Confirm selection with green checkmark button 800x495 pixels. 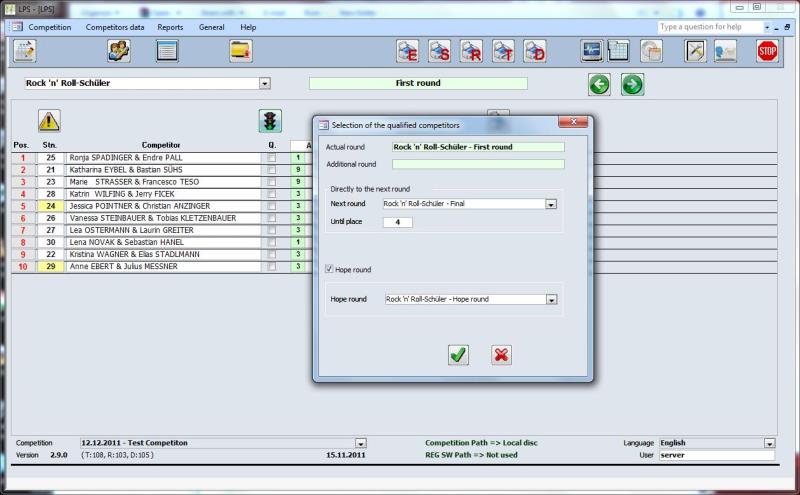(x=458, y=354)
